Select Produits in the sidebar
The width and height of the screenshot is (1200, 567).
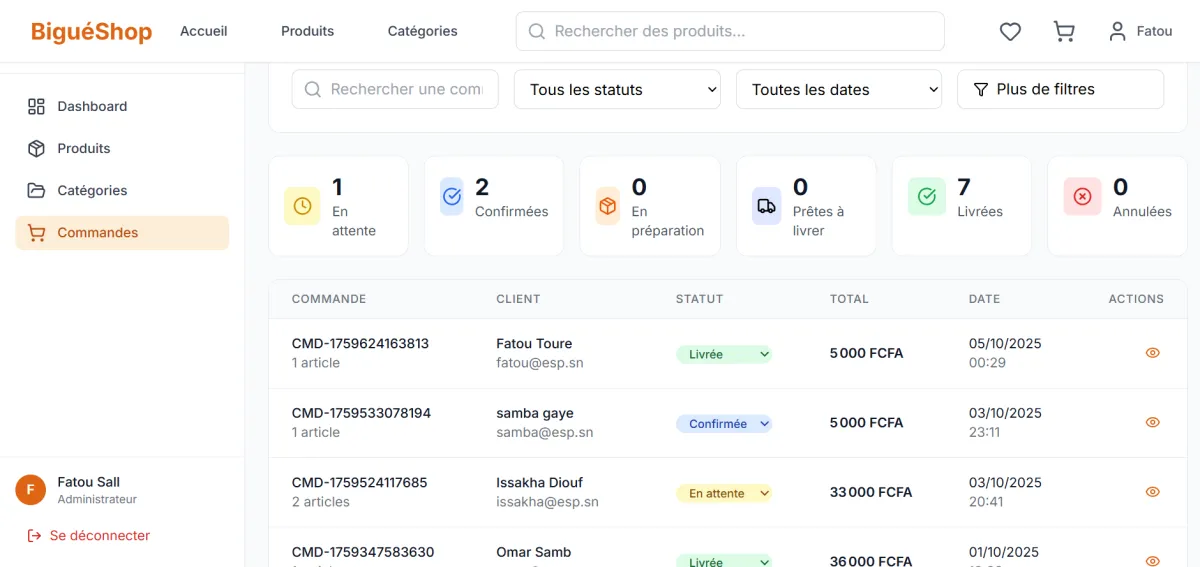pos(122,148)
